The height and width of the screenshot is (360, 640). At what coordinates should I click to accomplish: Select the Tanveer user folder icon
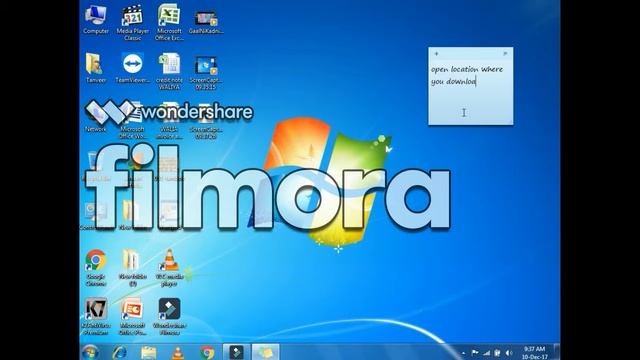[x=96, y=68]
